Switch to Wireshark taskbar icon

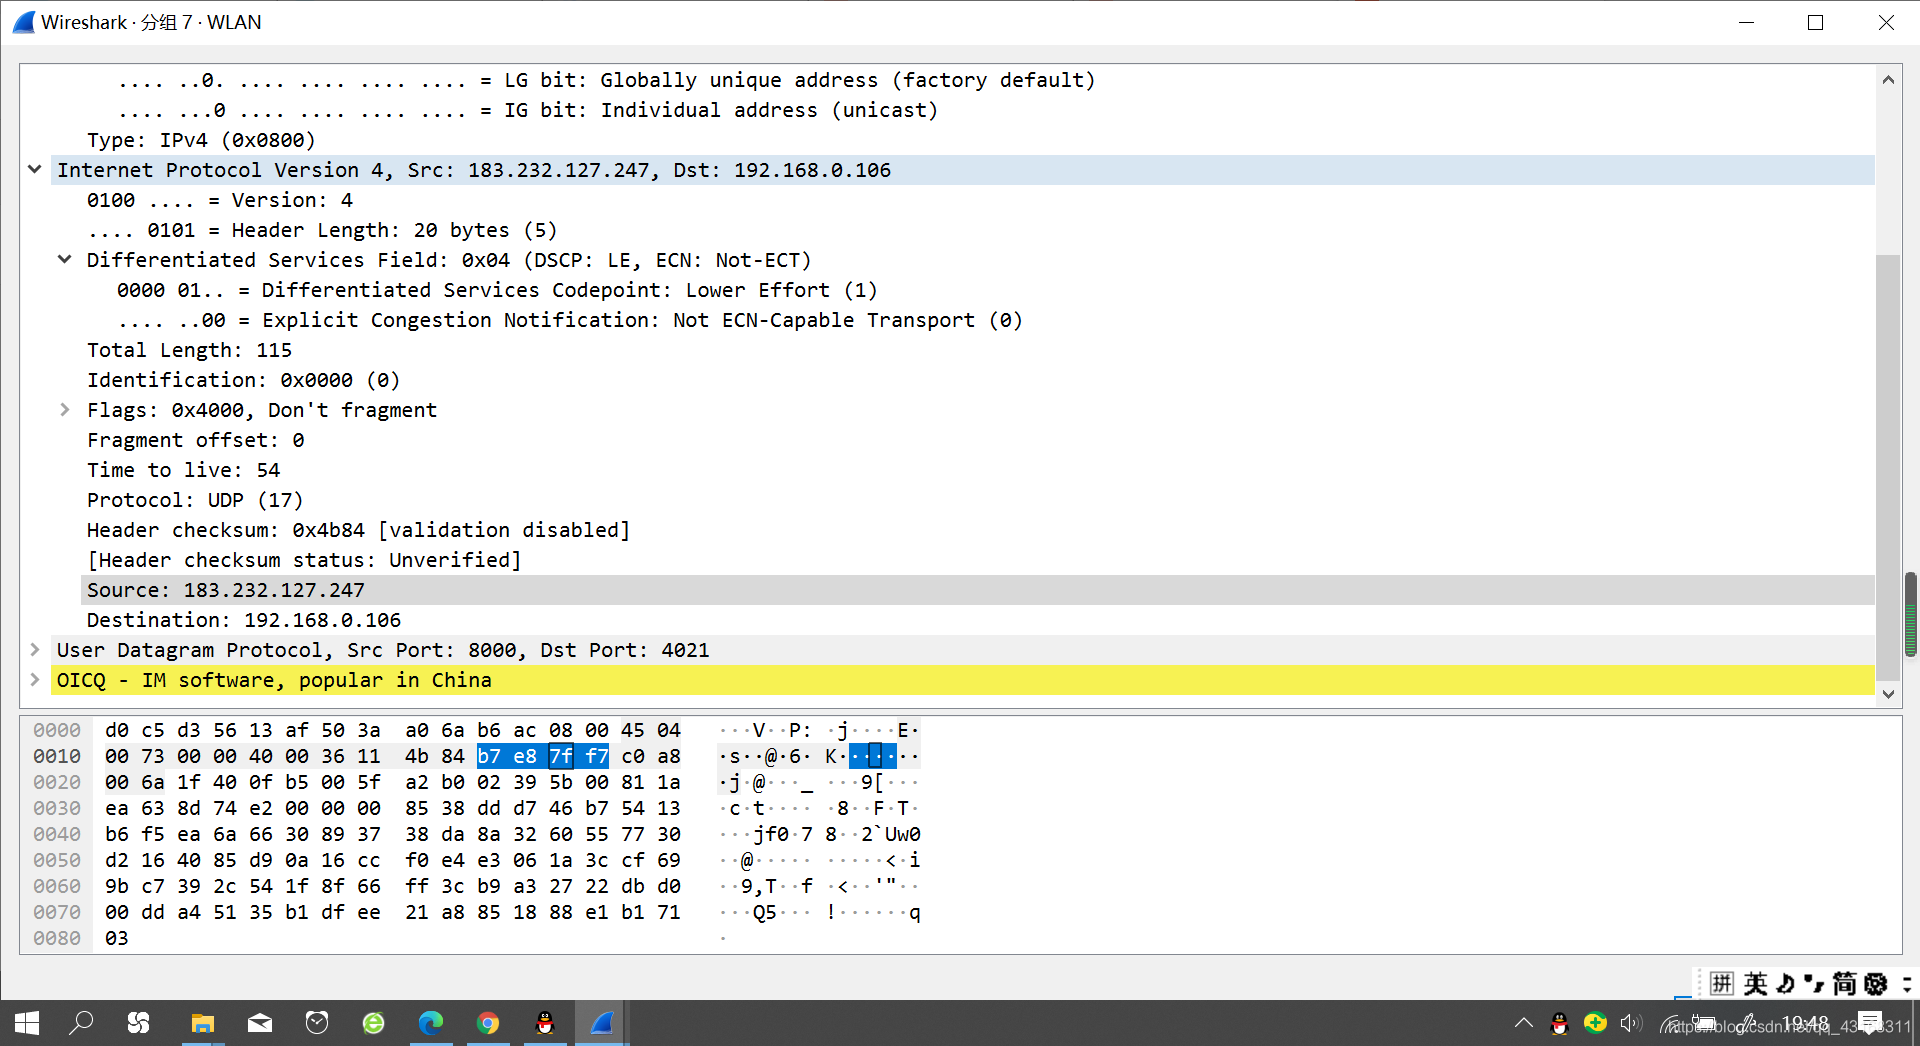pyautogui.click(x=602, y=1022)
